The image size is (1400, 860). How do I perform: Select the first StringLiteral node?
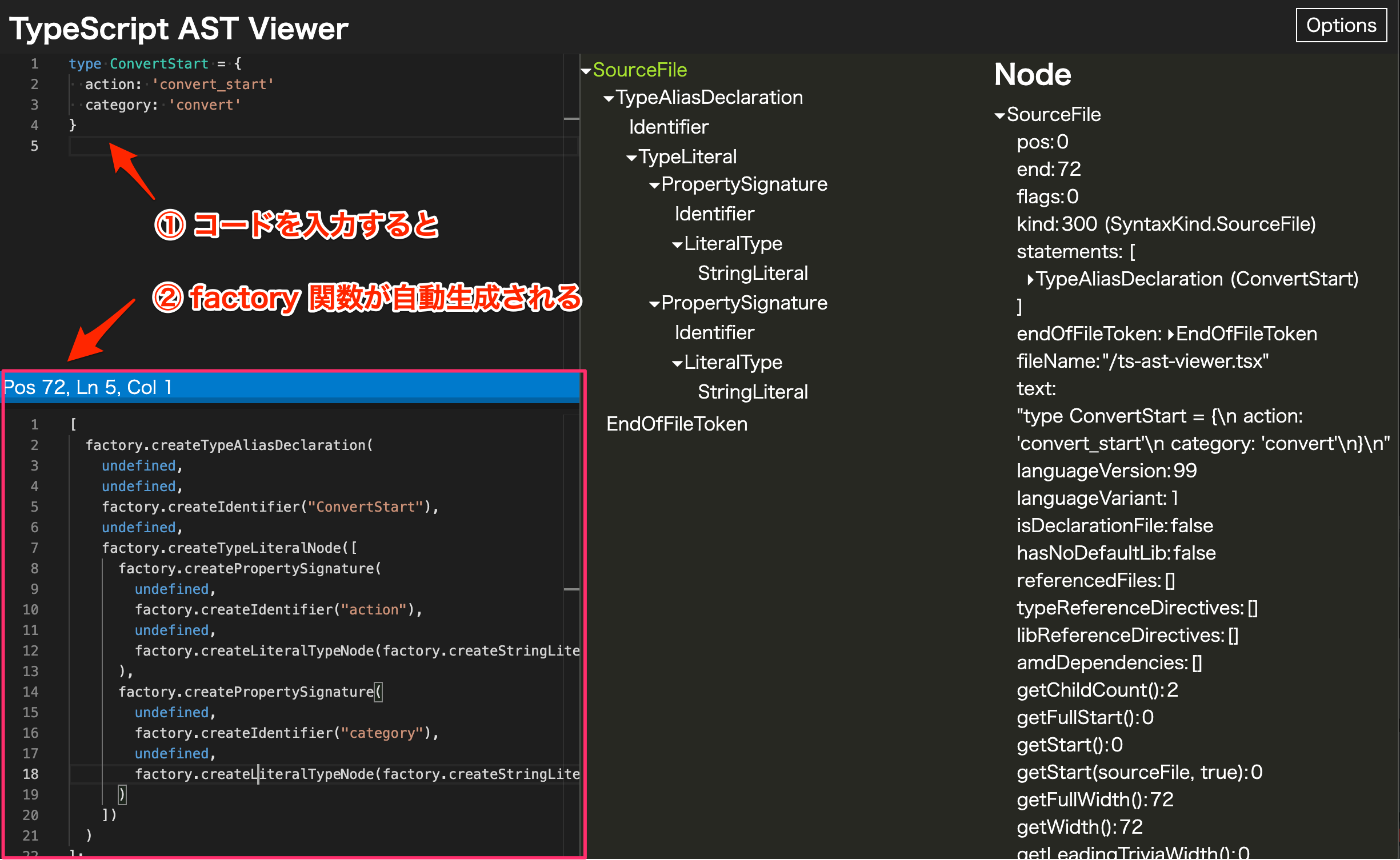point(753,273)
